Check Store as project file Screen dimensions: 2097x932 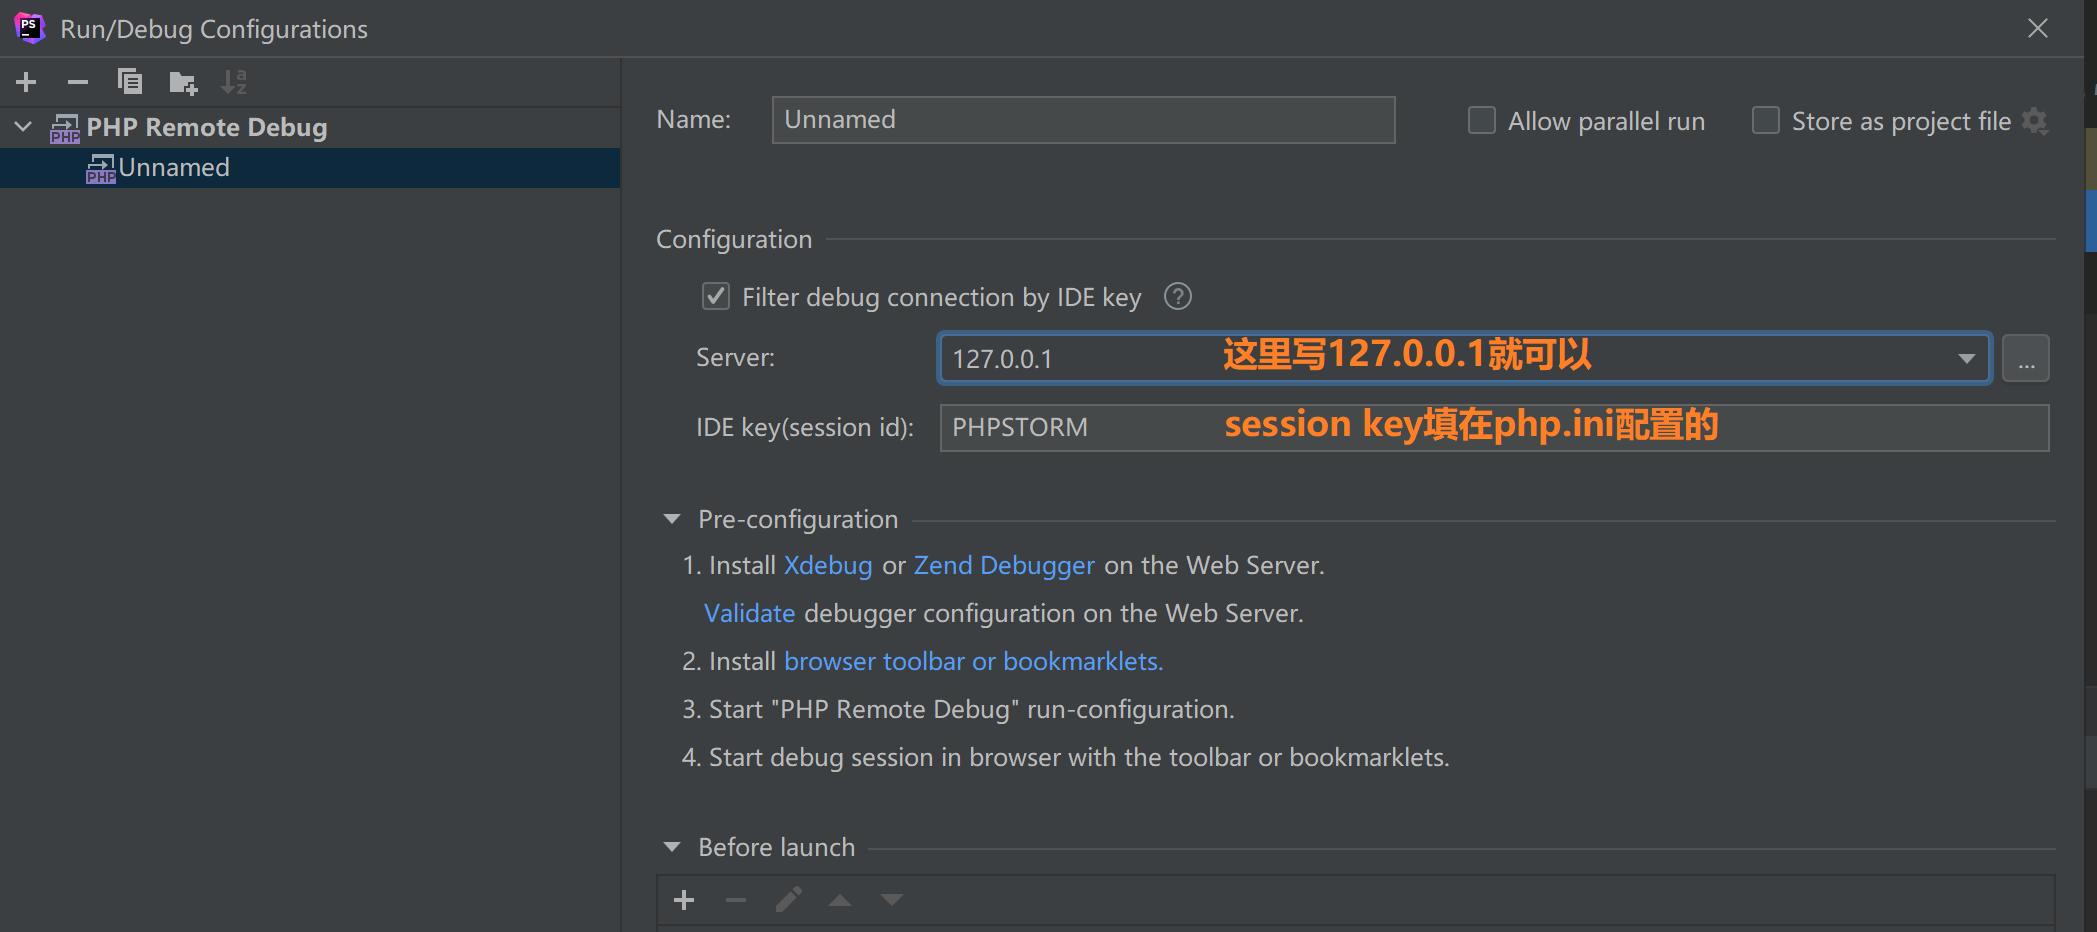(1766, 121)
